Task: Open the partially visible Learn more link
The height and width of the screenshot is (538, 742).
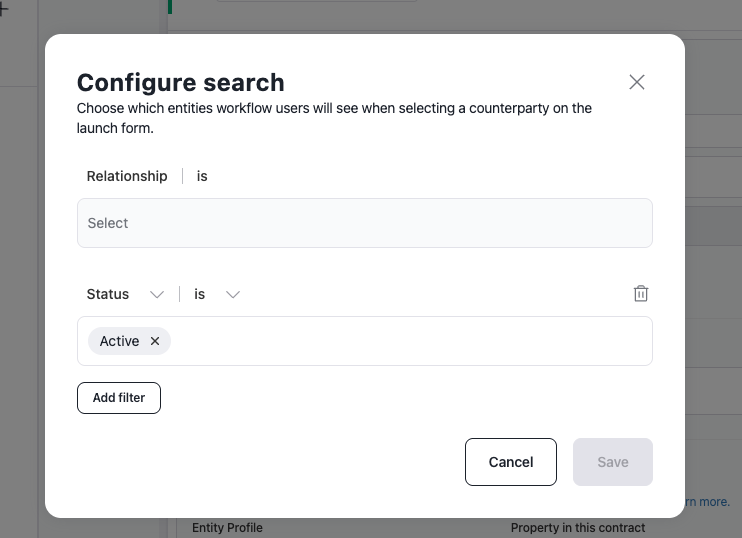Action: tap(707, 502)
